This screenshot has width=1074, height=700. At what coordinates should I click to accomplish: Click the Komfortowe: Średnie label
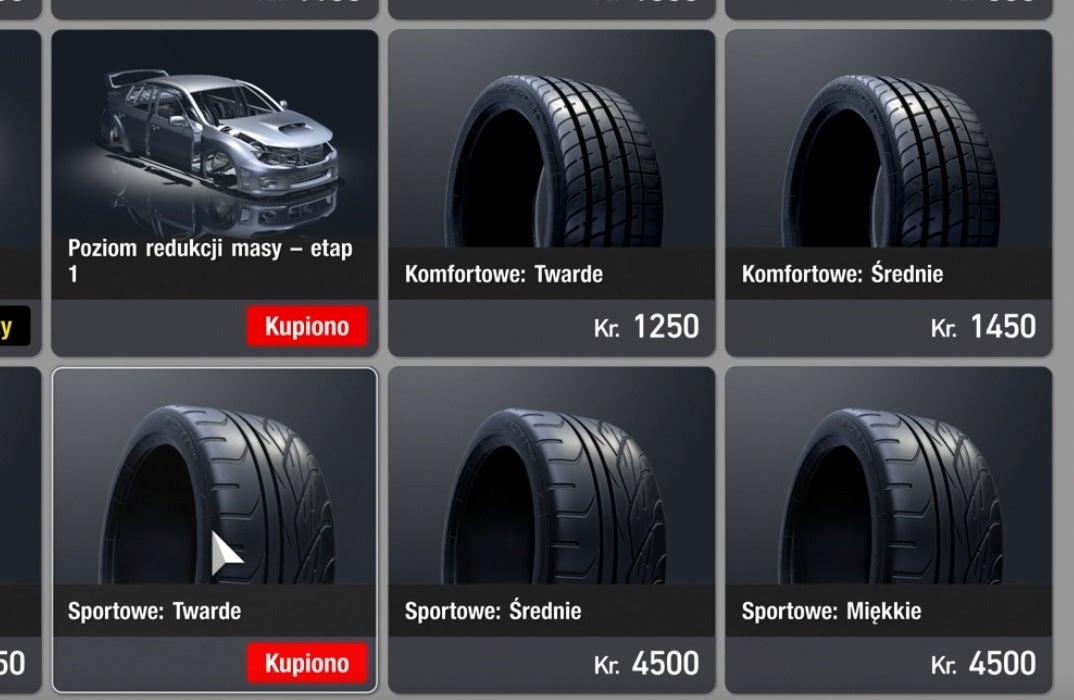click(x=842, y=274)
